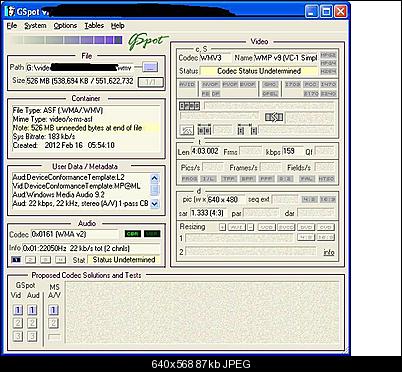Click GSpot Vid test button 2
Screen dimensions: 402x372
[18, 323]
